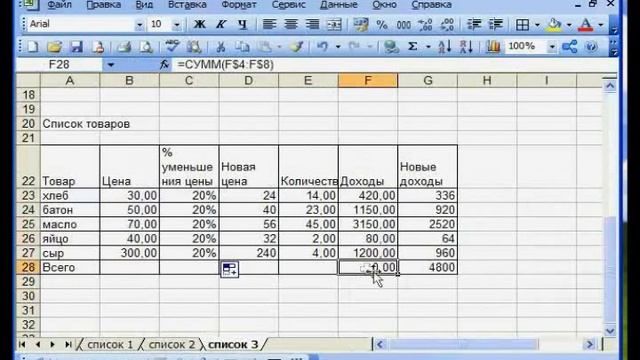Click the Print icon
The width and height of the screenshot is (640, 360).
(124, 47)
